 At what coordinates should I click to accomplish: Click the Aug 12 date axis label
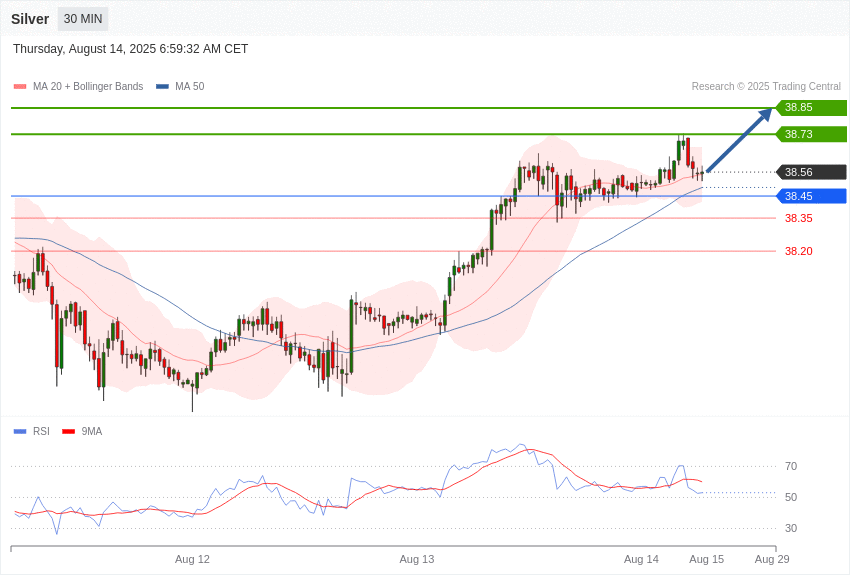(x=192, y=559)
